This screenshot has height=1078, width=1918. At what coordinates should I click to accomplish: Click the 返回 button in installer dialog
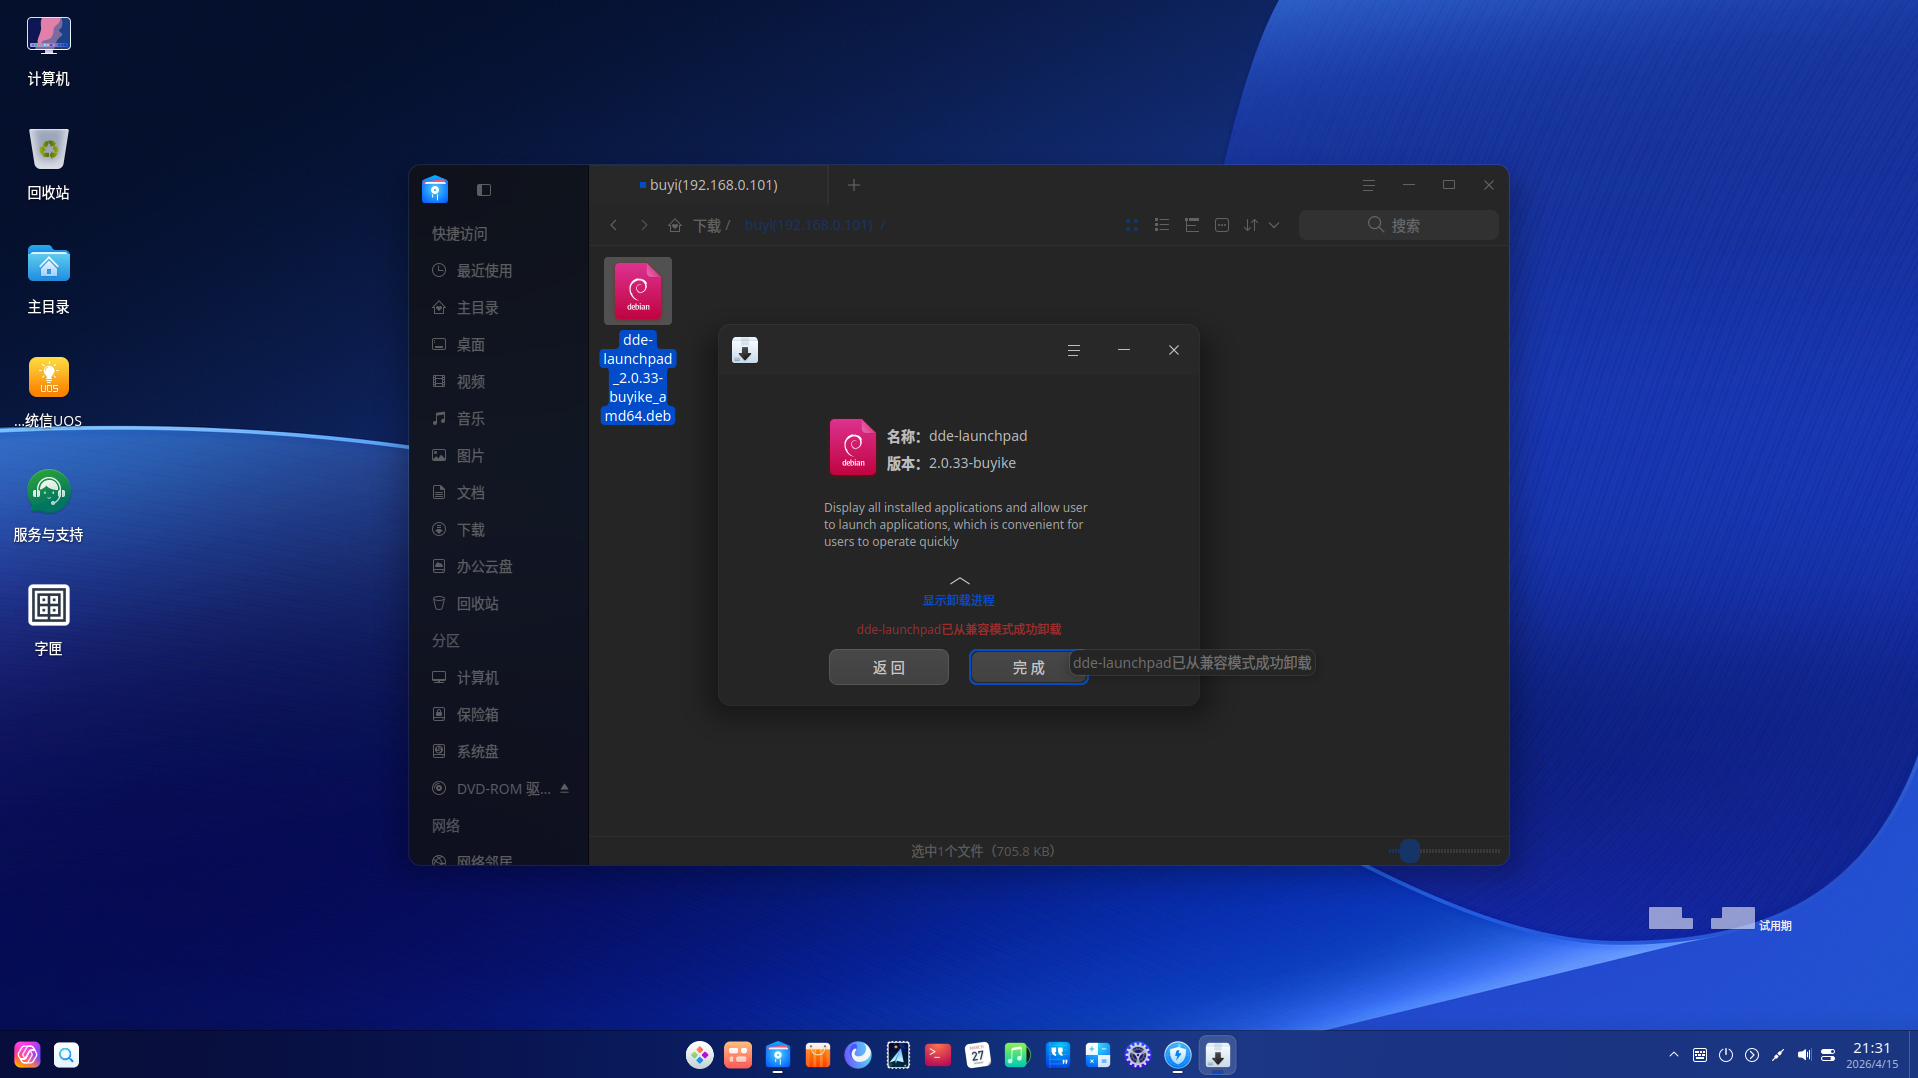(x=888, y=667)
